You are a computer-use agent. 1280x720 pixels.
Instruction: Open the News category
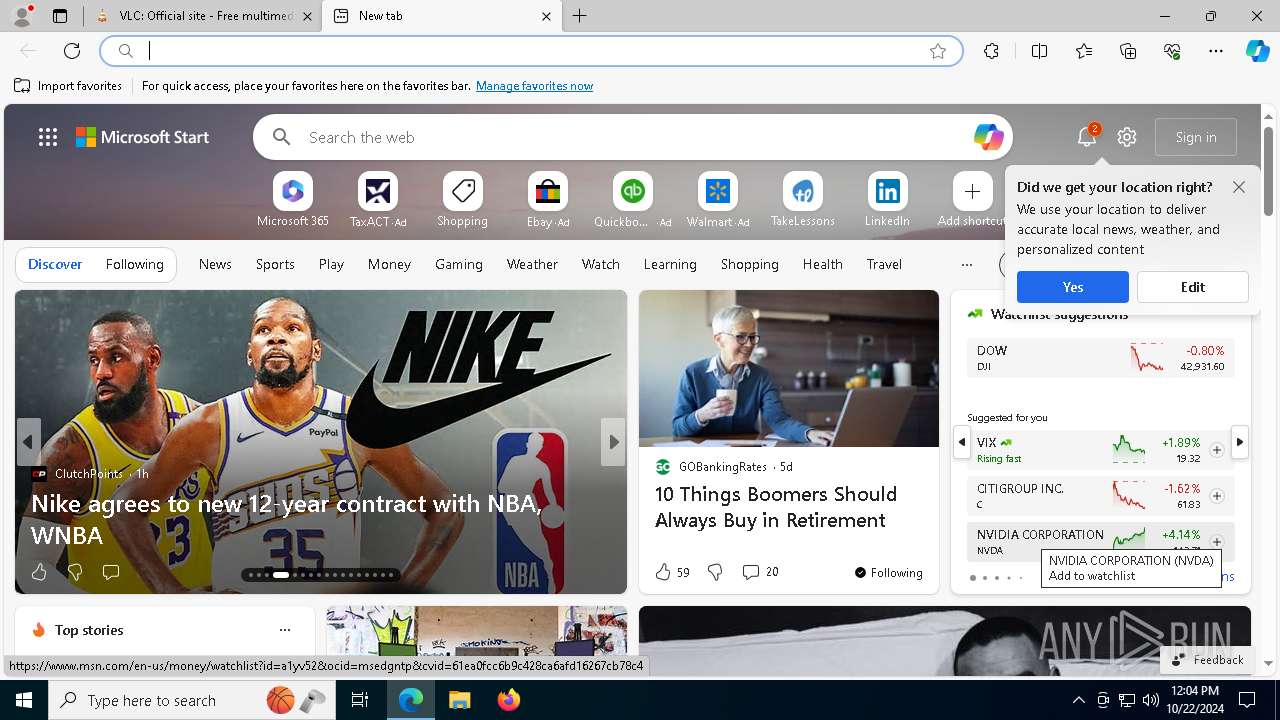[x=215, y=265]
